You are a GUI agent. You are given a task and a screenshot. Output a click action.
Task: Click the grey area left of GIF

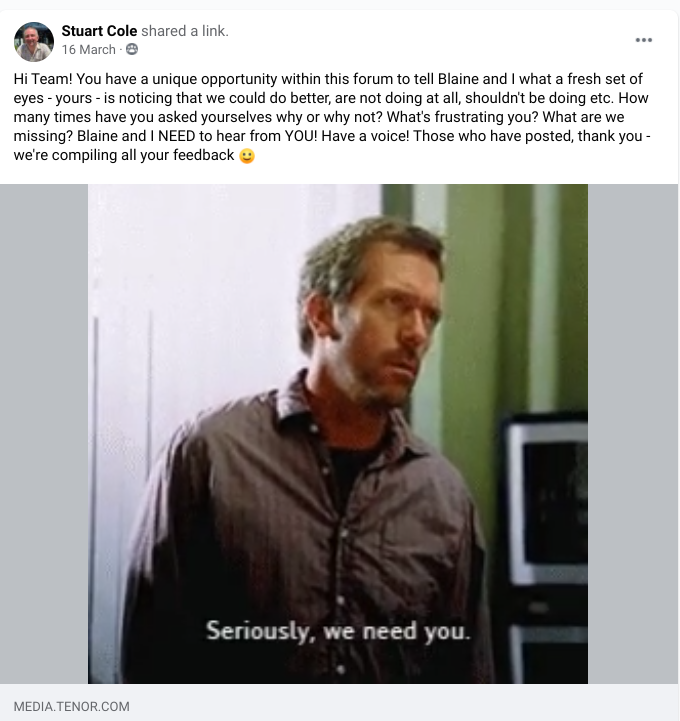pyautogui.click(x=44, y=434)
